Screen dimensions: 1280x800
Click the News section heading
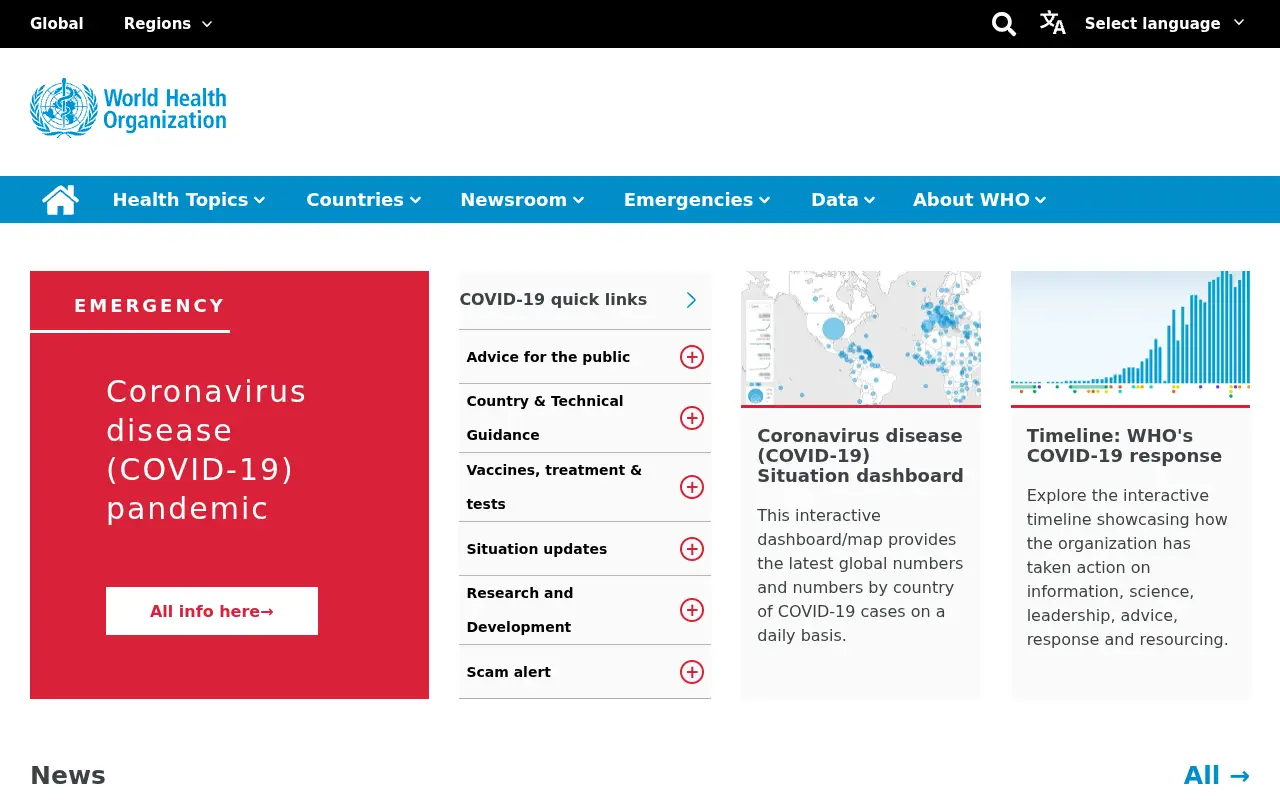click(x=68, y=776)
